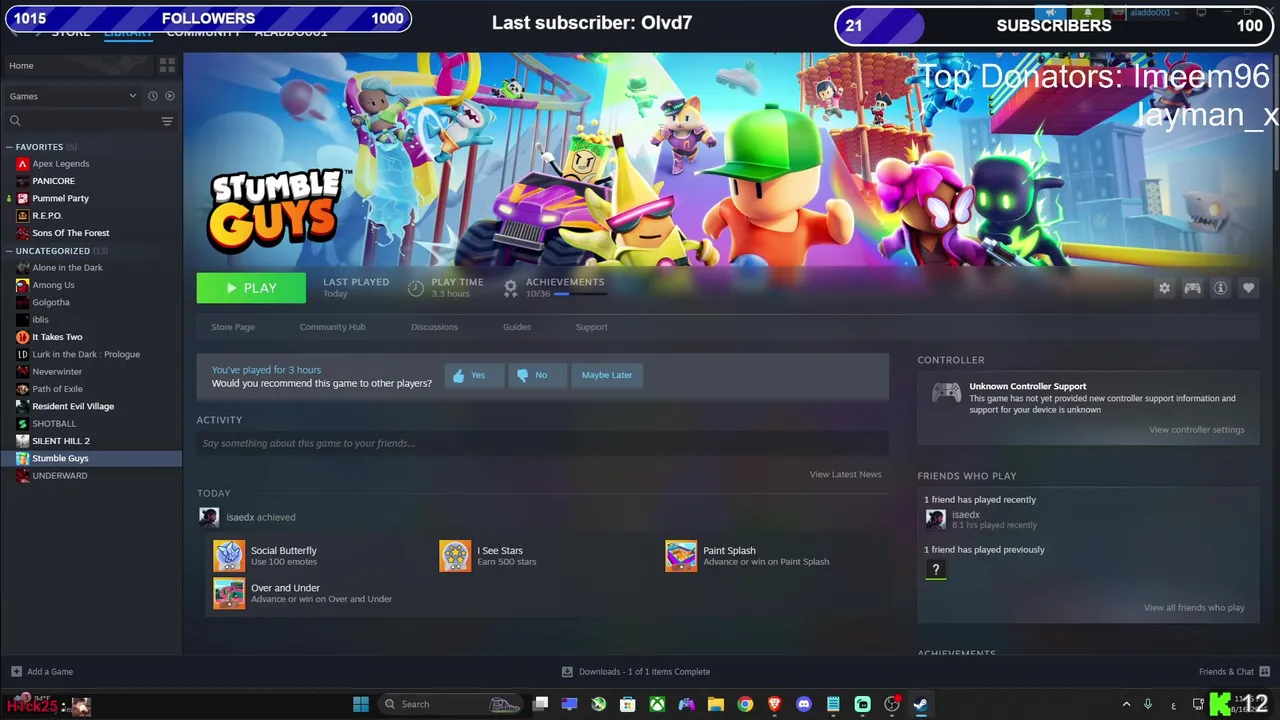
Task: Click the library search magnifier icon
Action: 15,121
